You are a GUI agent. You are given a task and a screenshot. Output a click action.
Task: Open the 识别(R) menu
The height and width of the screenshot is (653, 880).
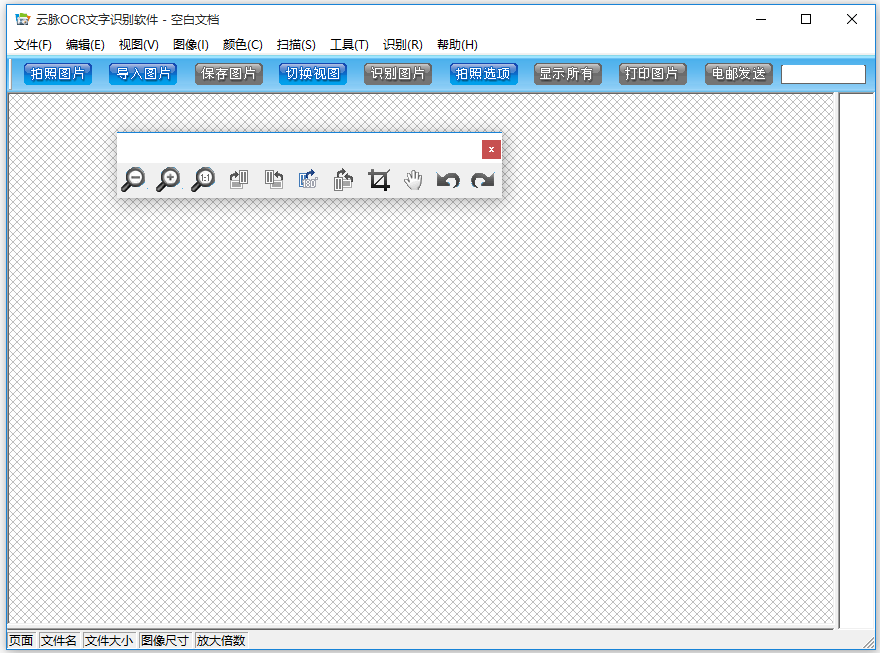(x=402, y=45)
